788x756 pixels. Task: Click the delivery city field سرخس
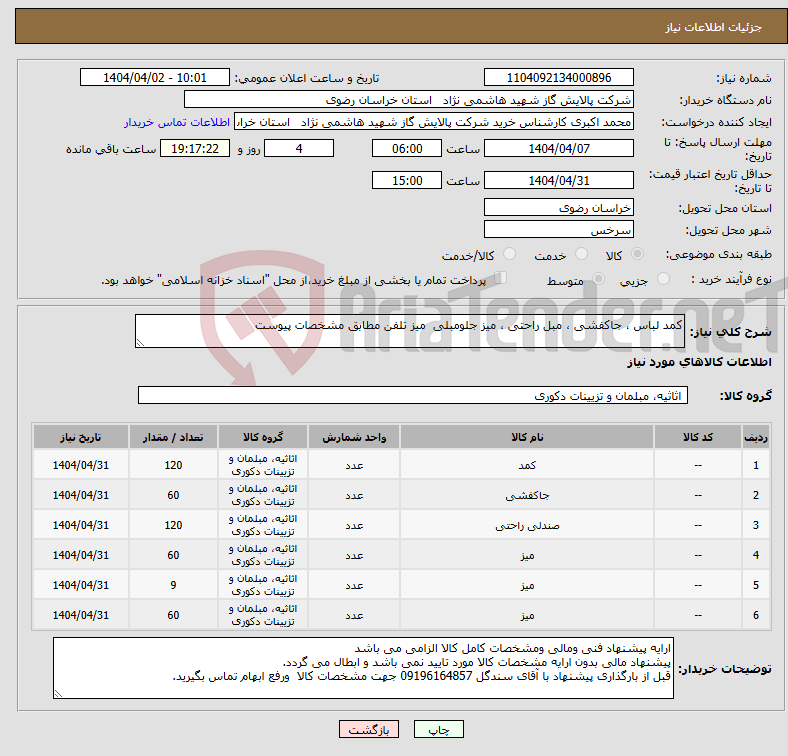[x=558, y=229]
